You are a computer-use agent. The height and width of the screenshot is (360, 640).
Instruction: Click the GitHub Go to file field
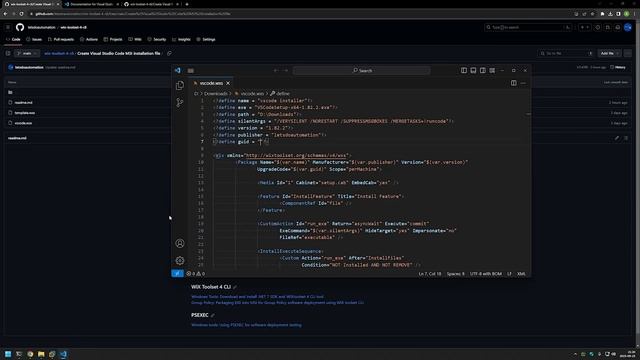tap(566, 53)
